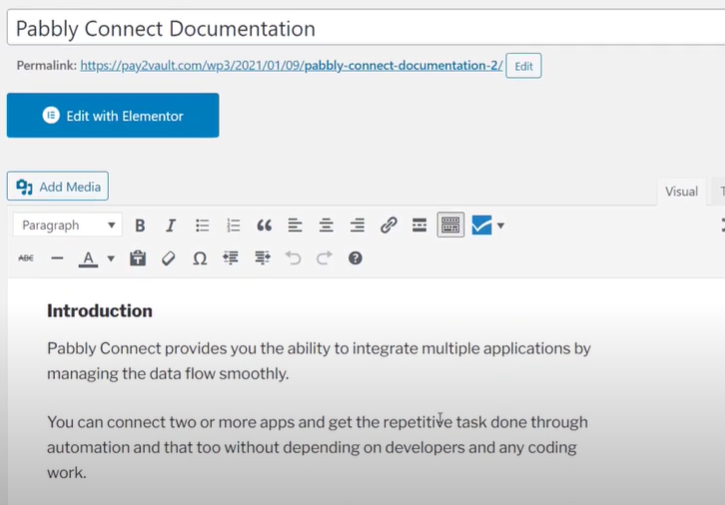The width and height of the screenshot is (725, 505).
Task: Apply blockquote formatting
Action: click(264, 226)
